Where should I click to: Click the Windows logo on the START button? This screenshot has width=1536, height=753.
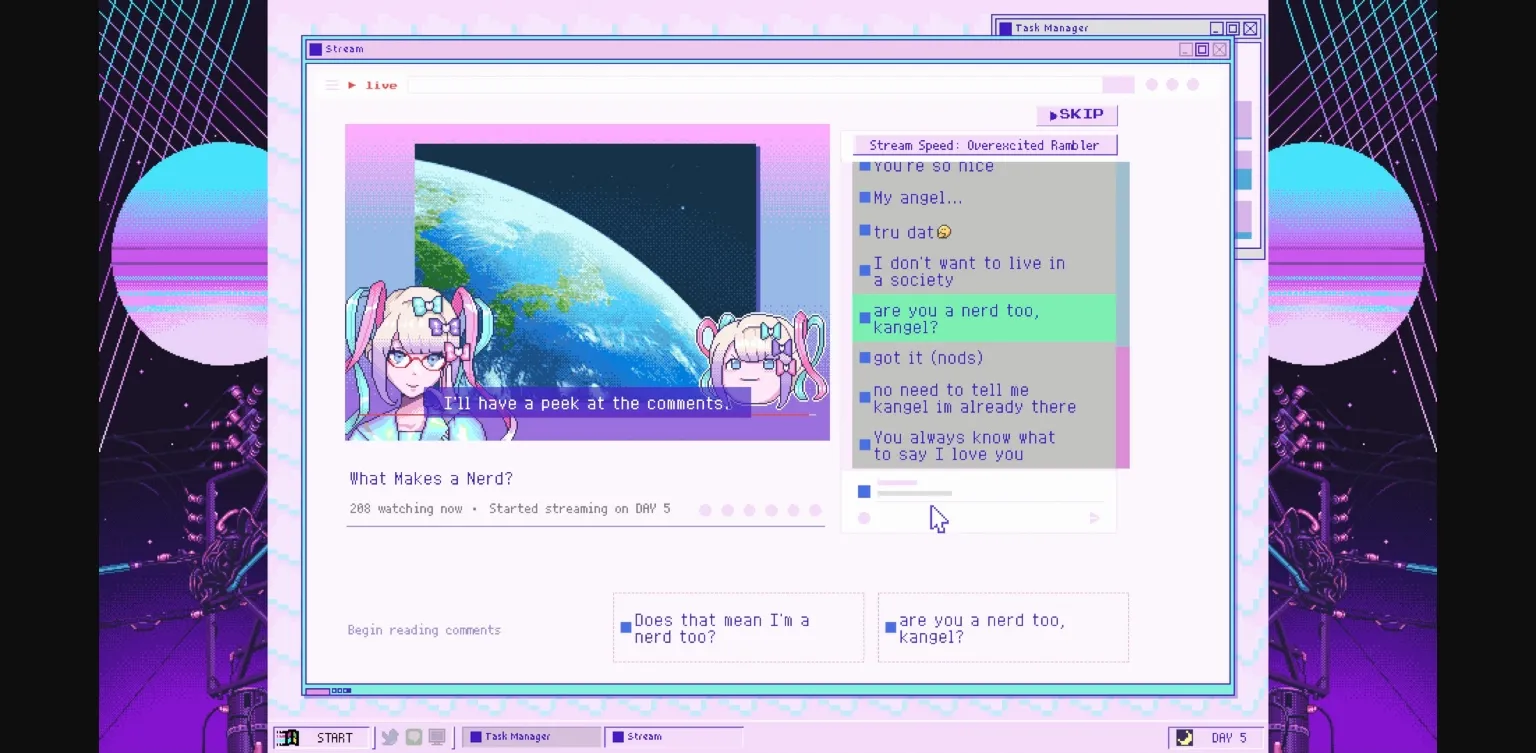(290, 737)
